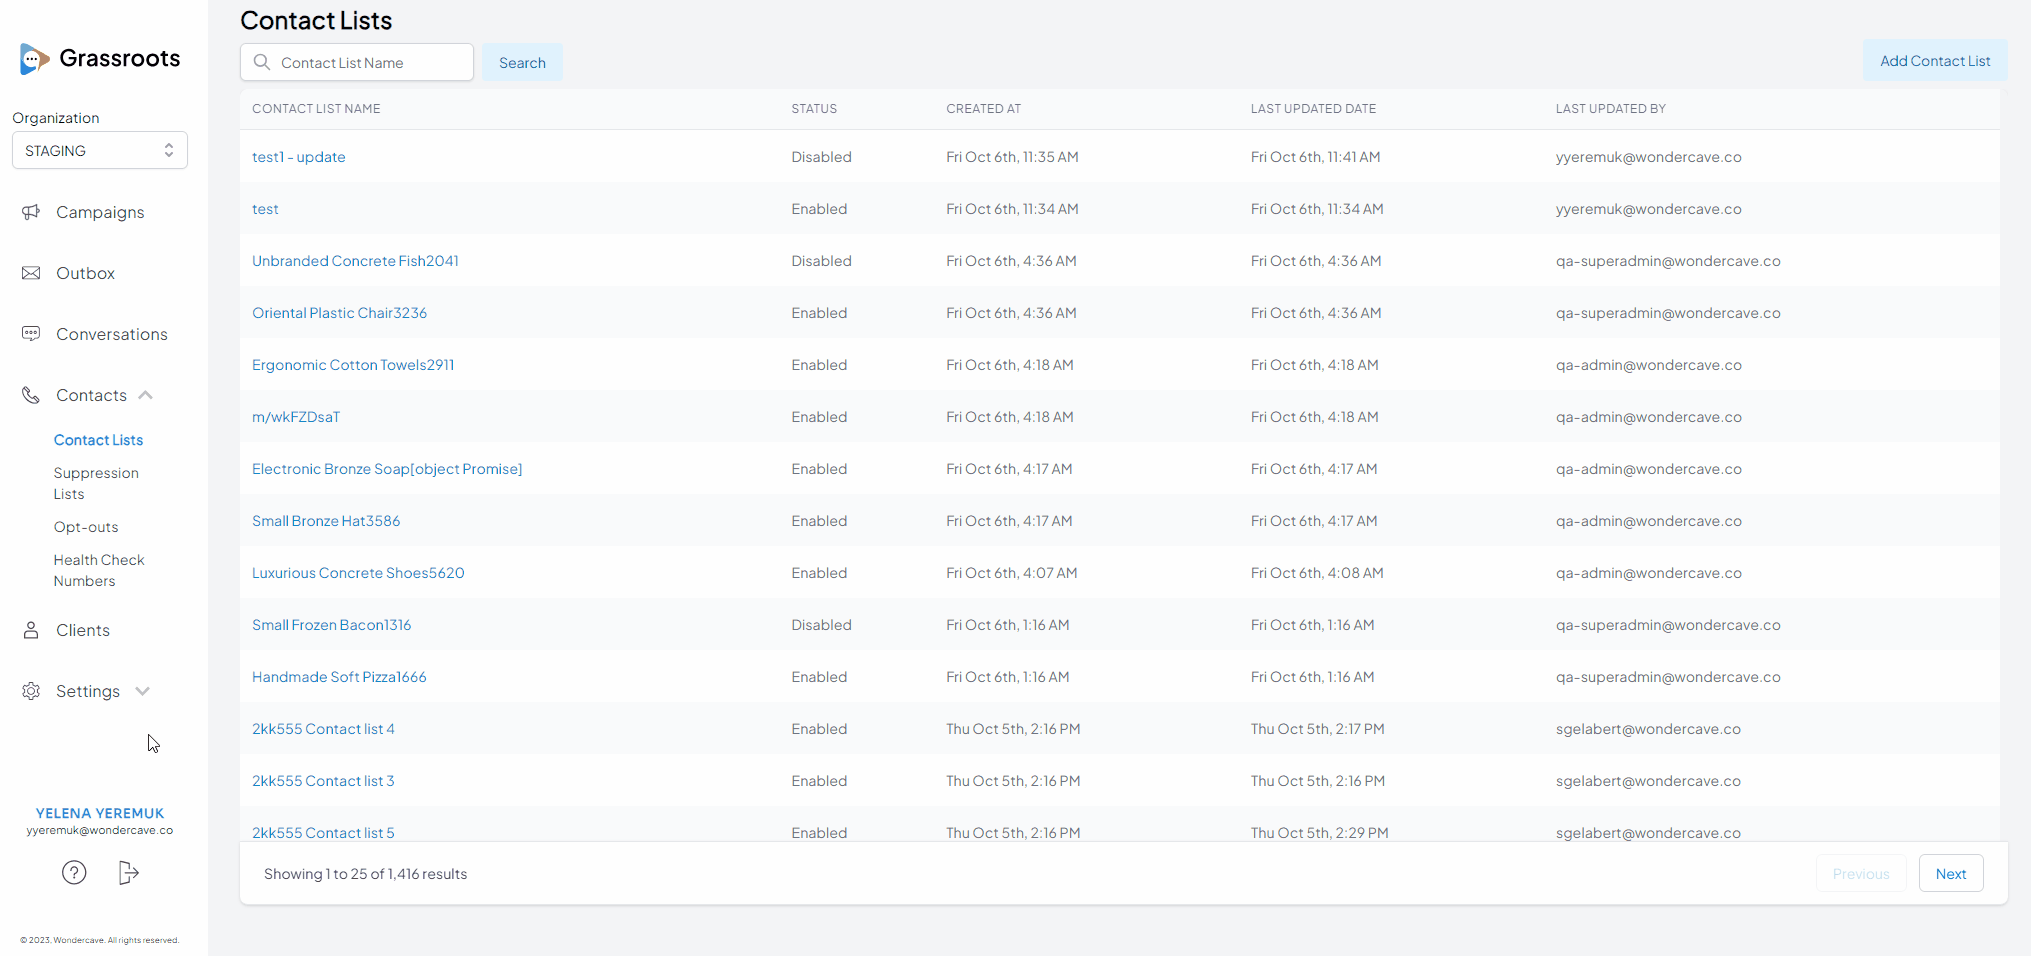Click the Settings gear icon
Screen dimensions: 2031x956
31,691
